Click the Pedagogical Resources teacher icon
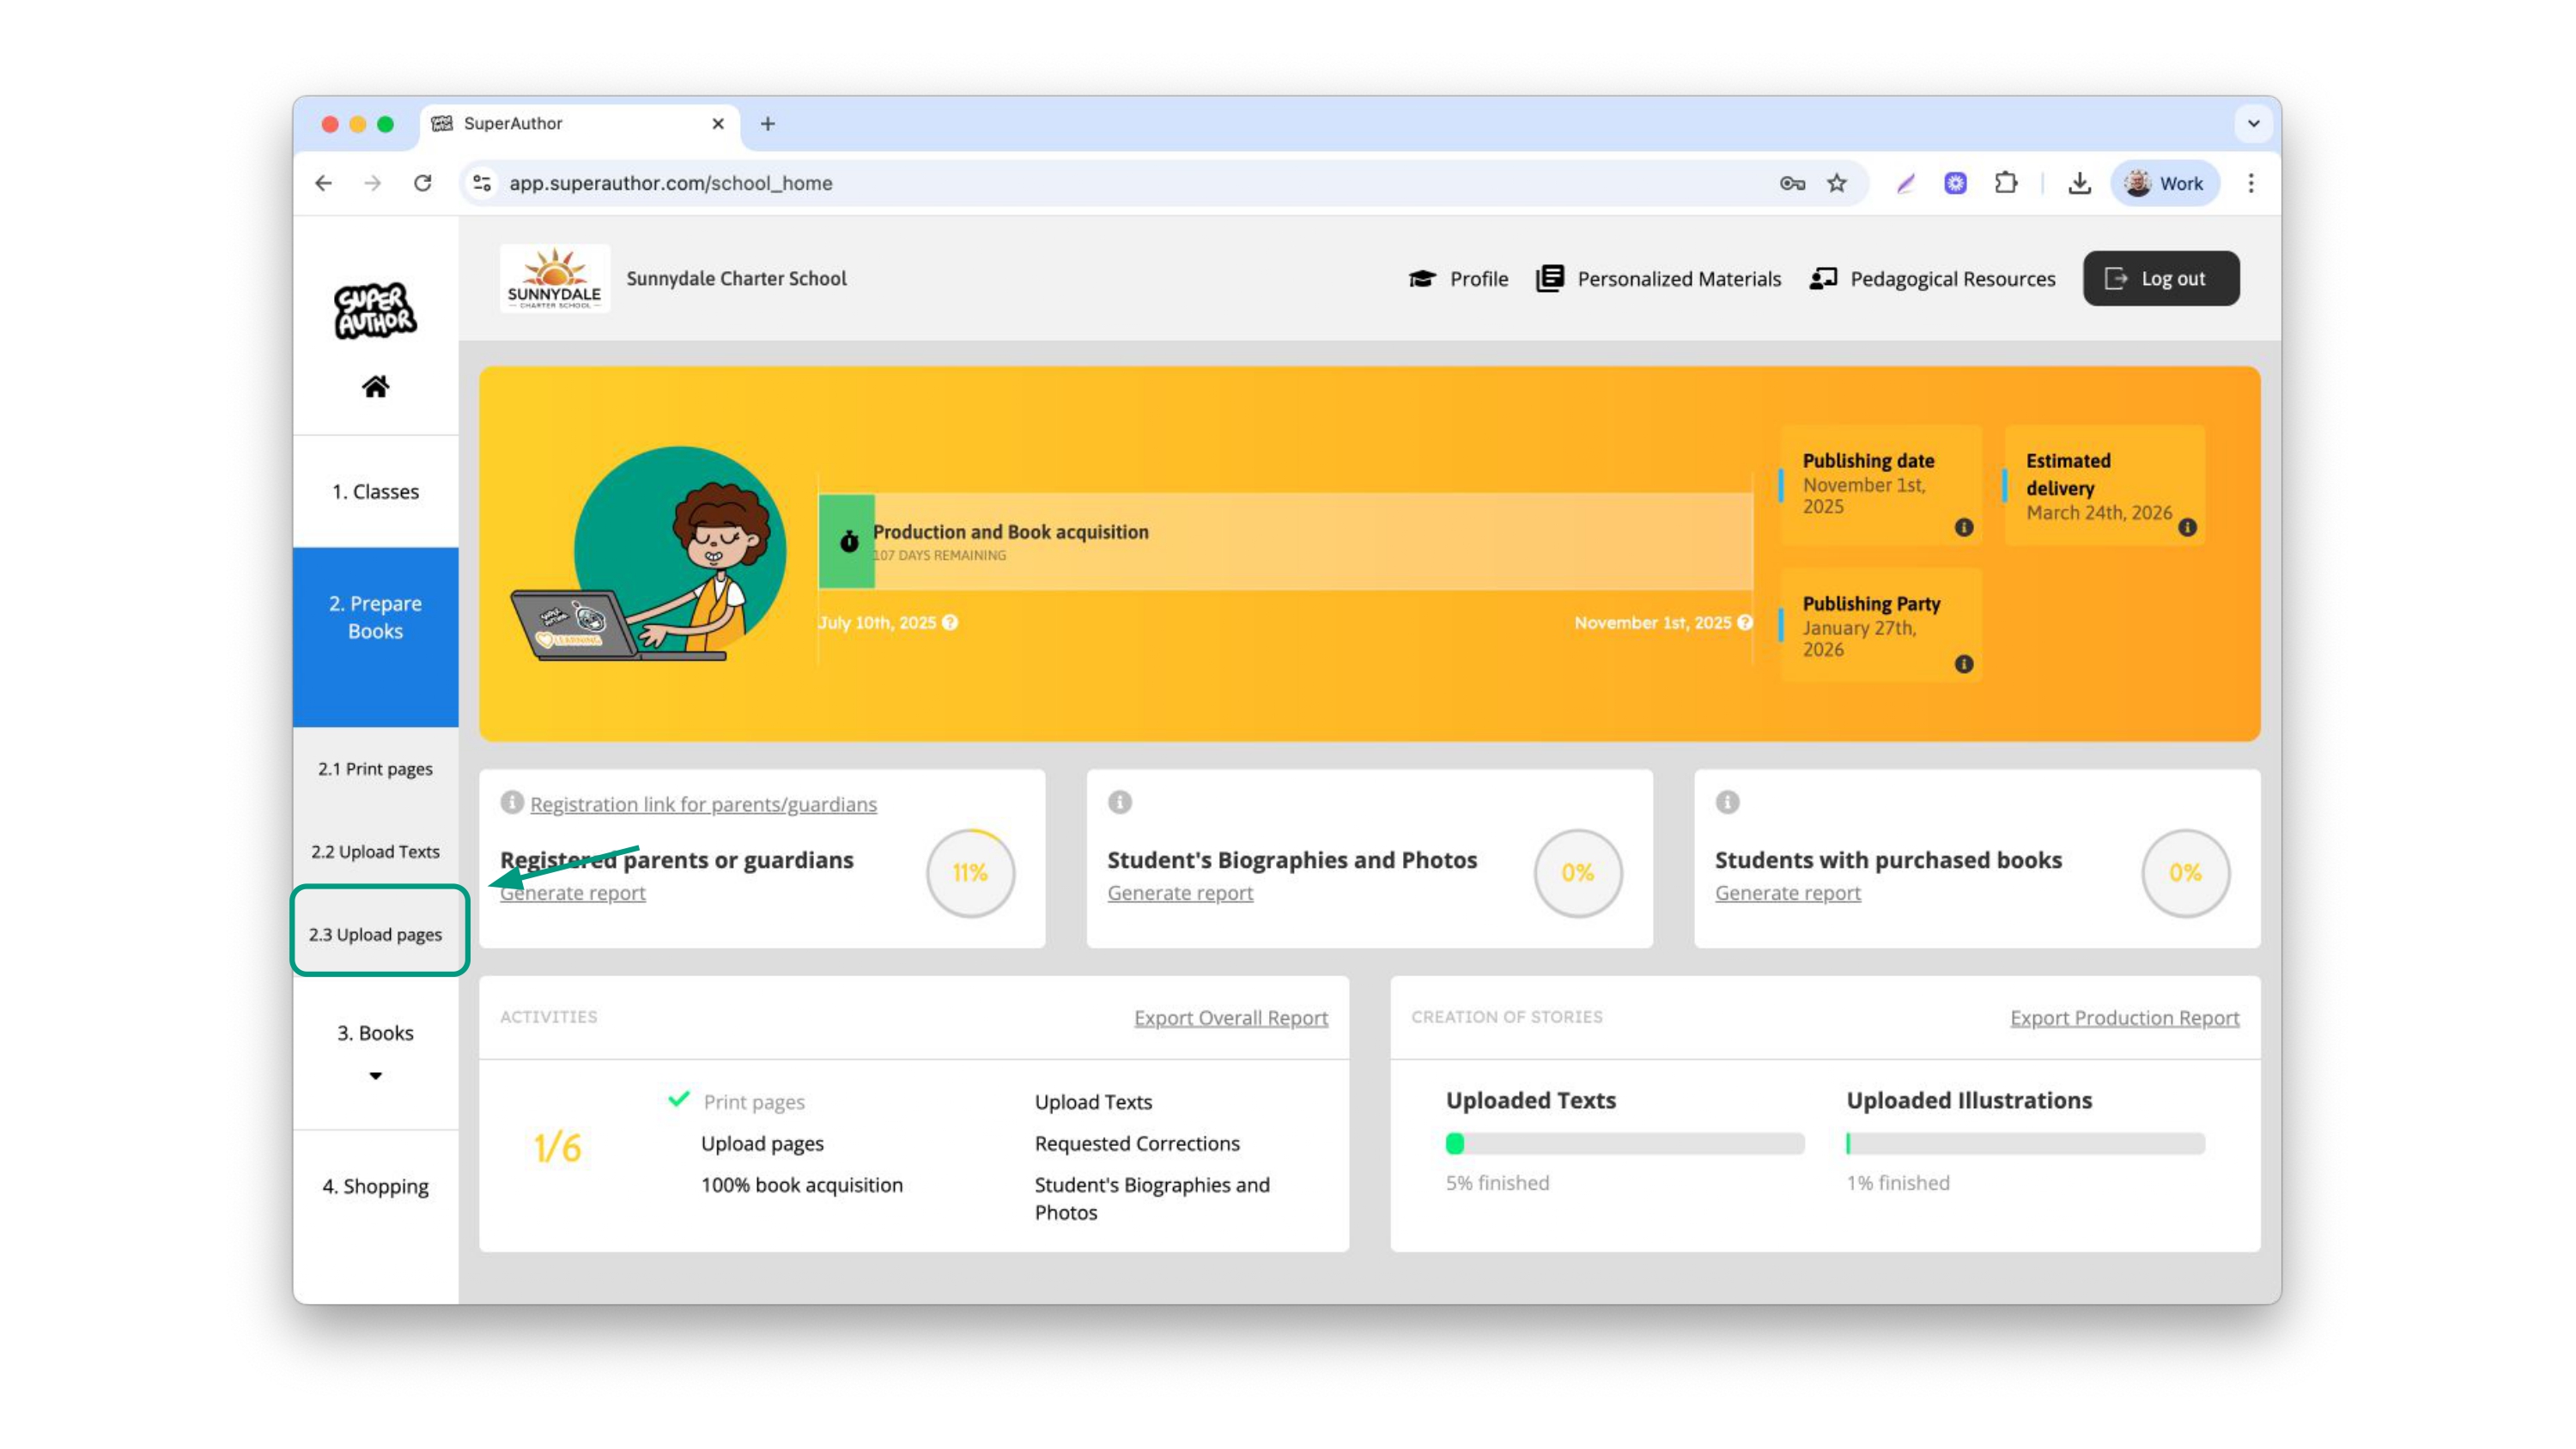Image resolution: width=2576 pixels, height=1449 pixels. (1823, 278)
